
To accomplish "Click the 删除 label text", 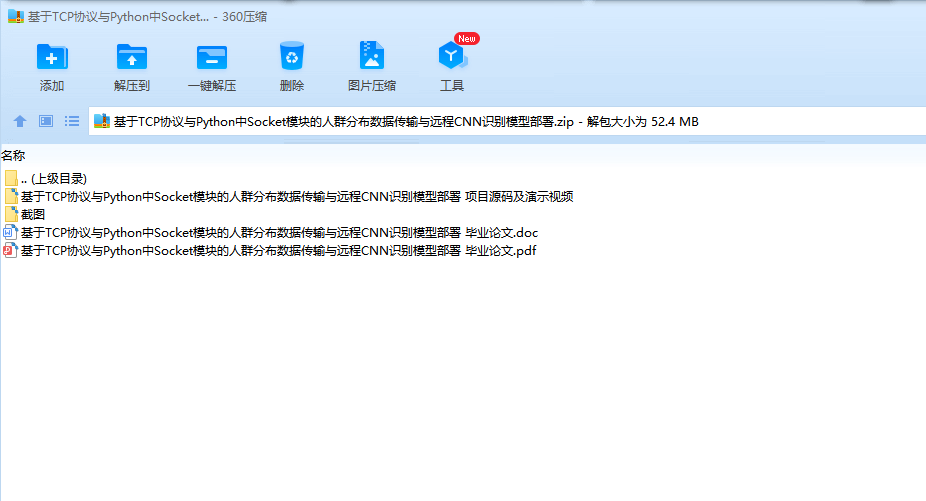I will (292, 86).
